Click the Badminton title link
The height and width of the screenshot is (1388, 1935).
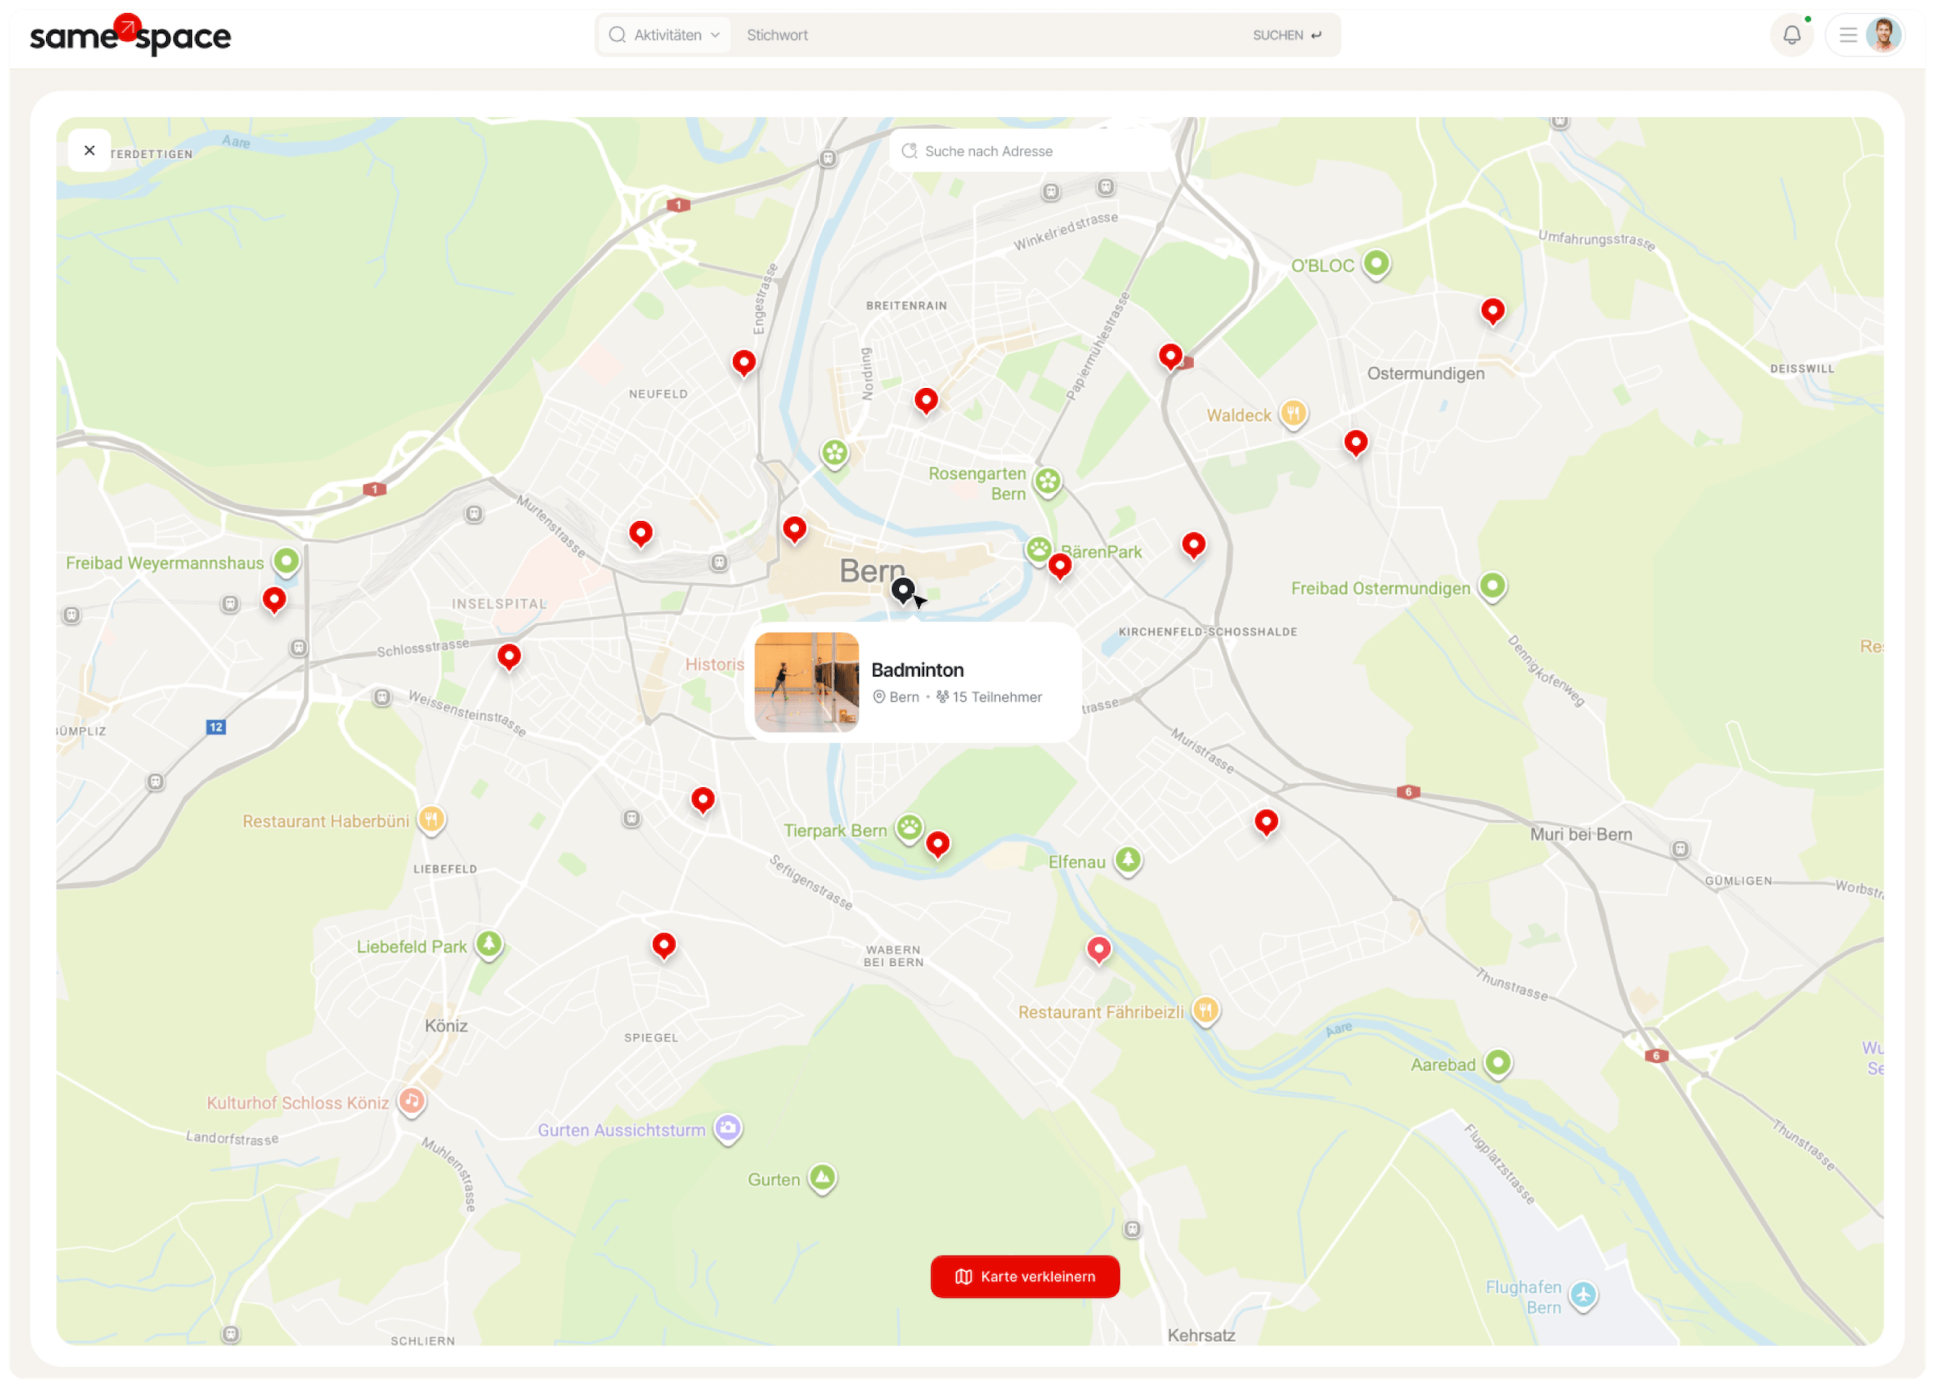click(x=917, y=670)
